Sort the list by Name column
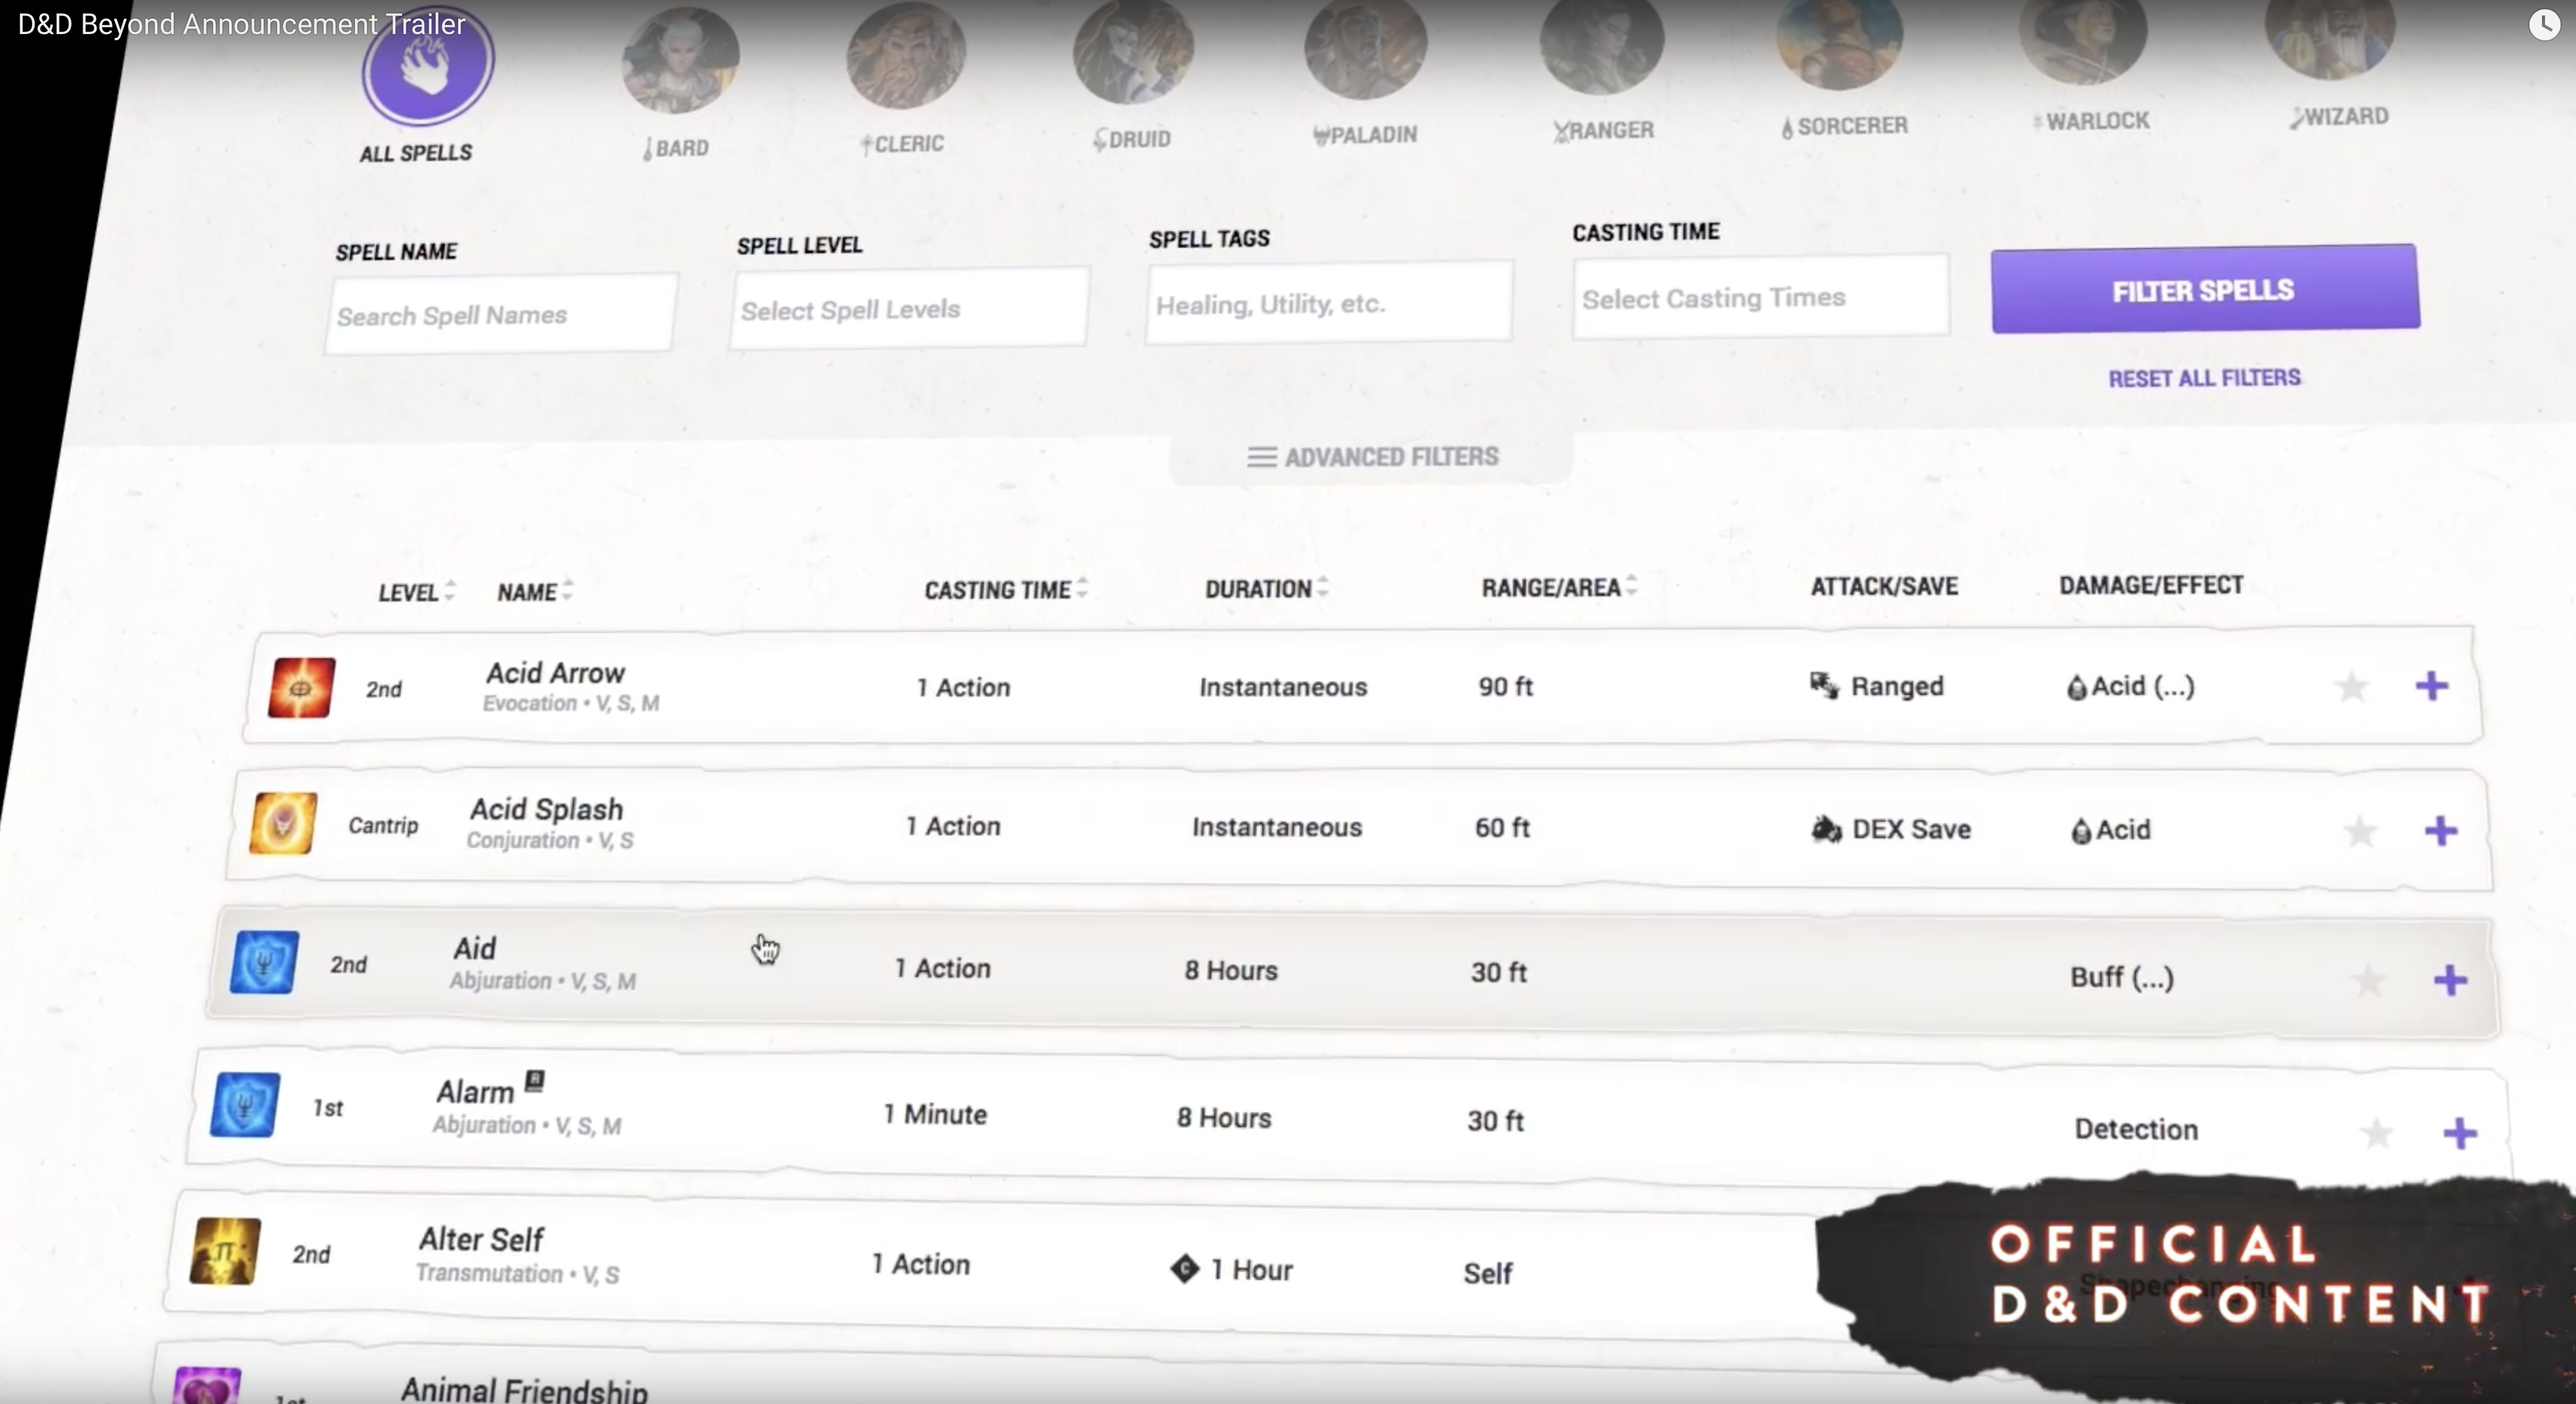 pos(535,591)
